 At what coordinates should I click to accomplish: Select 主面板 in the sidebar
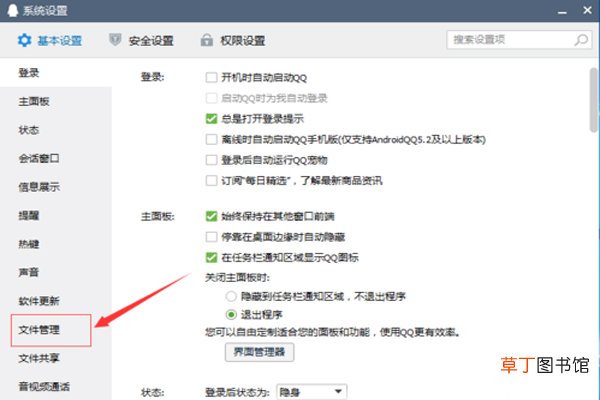(x=56, y=101)
